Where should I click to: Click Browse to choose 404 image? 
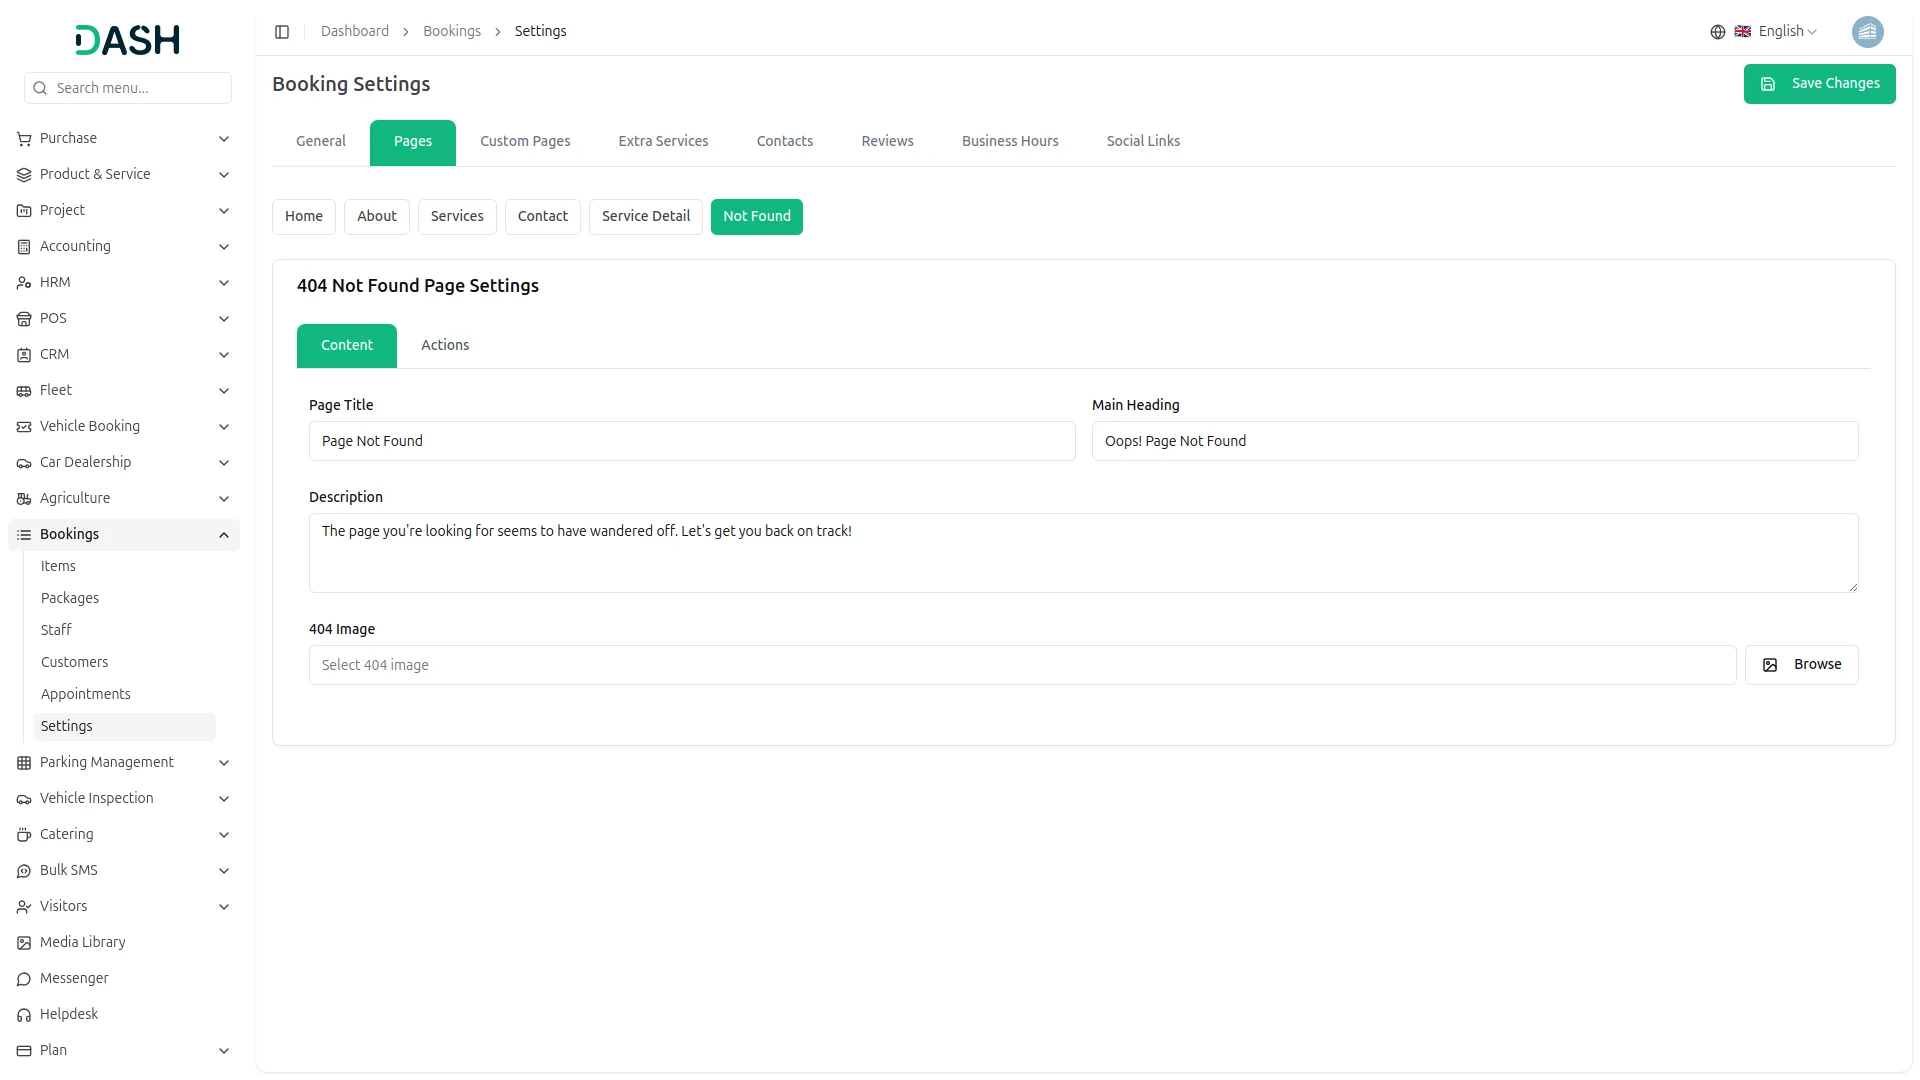pos(1801,665)
